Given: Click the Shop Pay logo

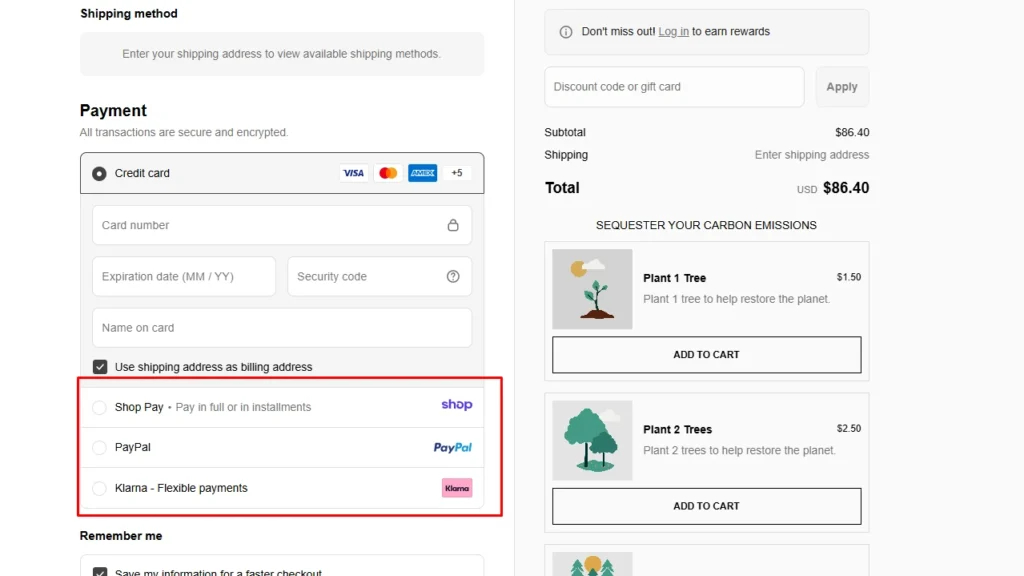Looking at the screenshot, I should (456, 405).
